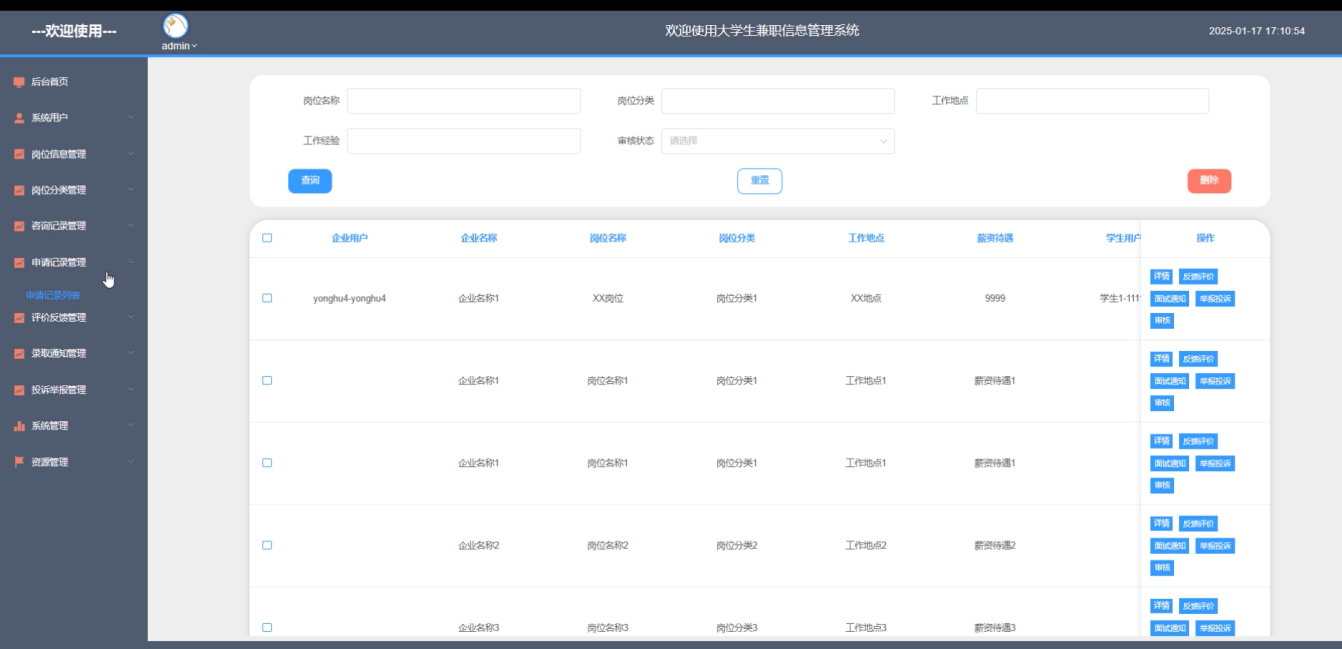Screen dimensions: 1342x649
Task: Click the 薪资待遇3 cell
Action: [995, 627]
